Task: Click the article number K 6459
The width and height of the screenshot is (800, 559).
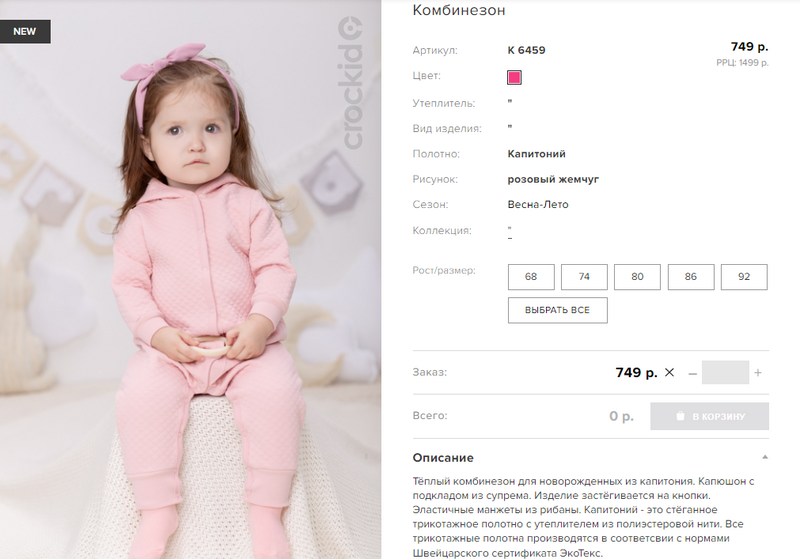Action: [x=526, y=50]
